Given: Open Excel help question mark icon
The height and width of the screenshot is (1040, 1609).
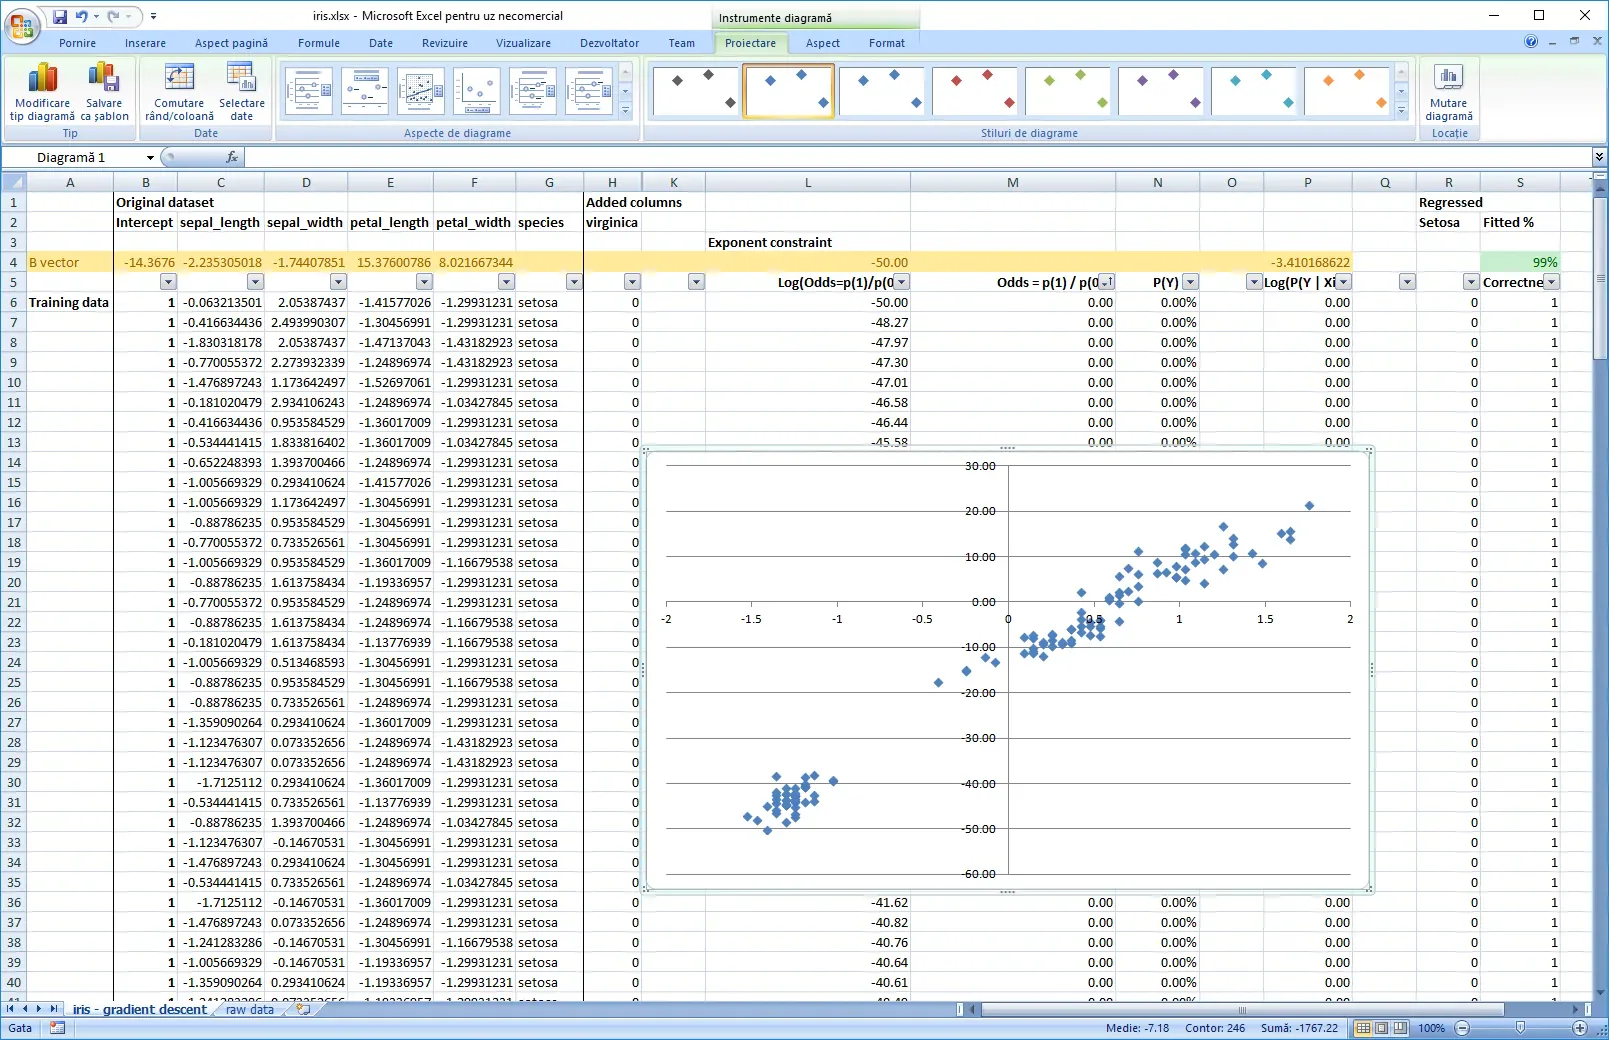Looking at the screenshot, I should (1531, 42).
